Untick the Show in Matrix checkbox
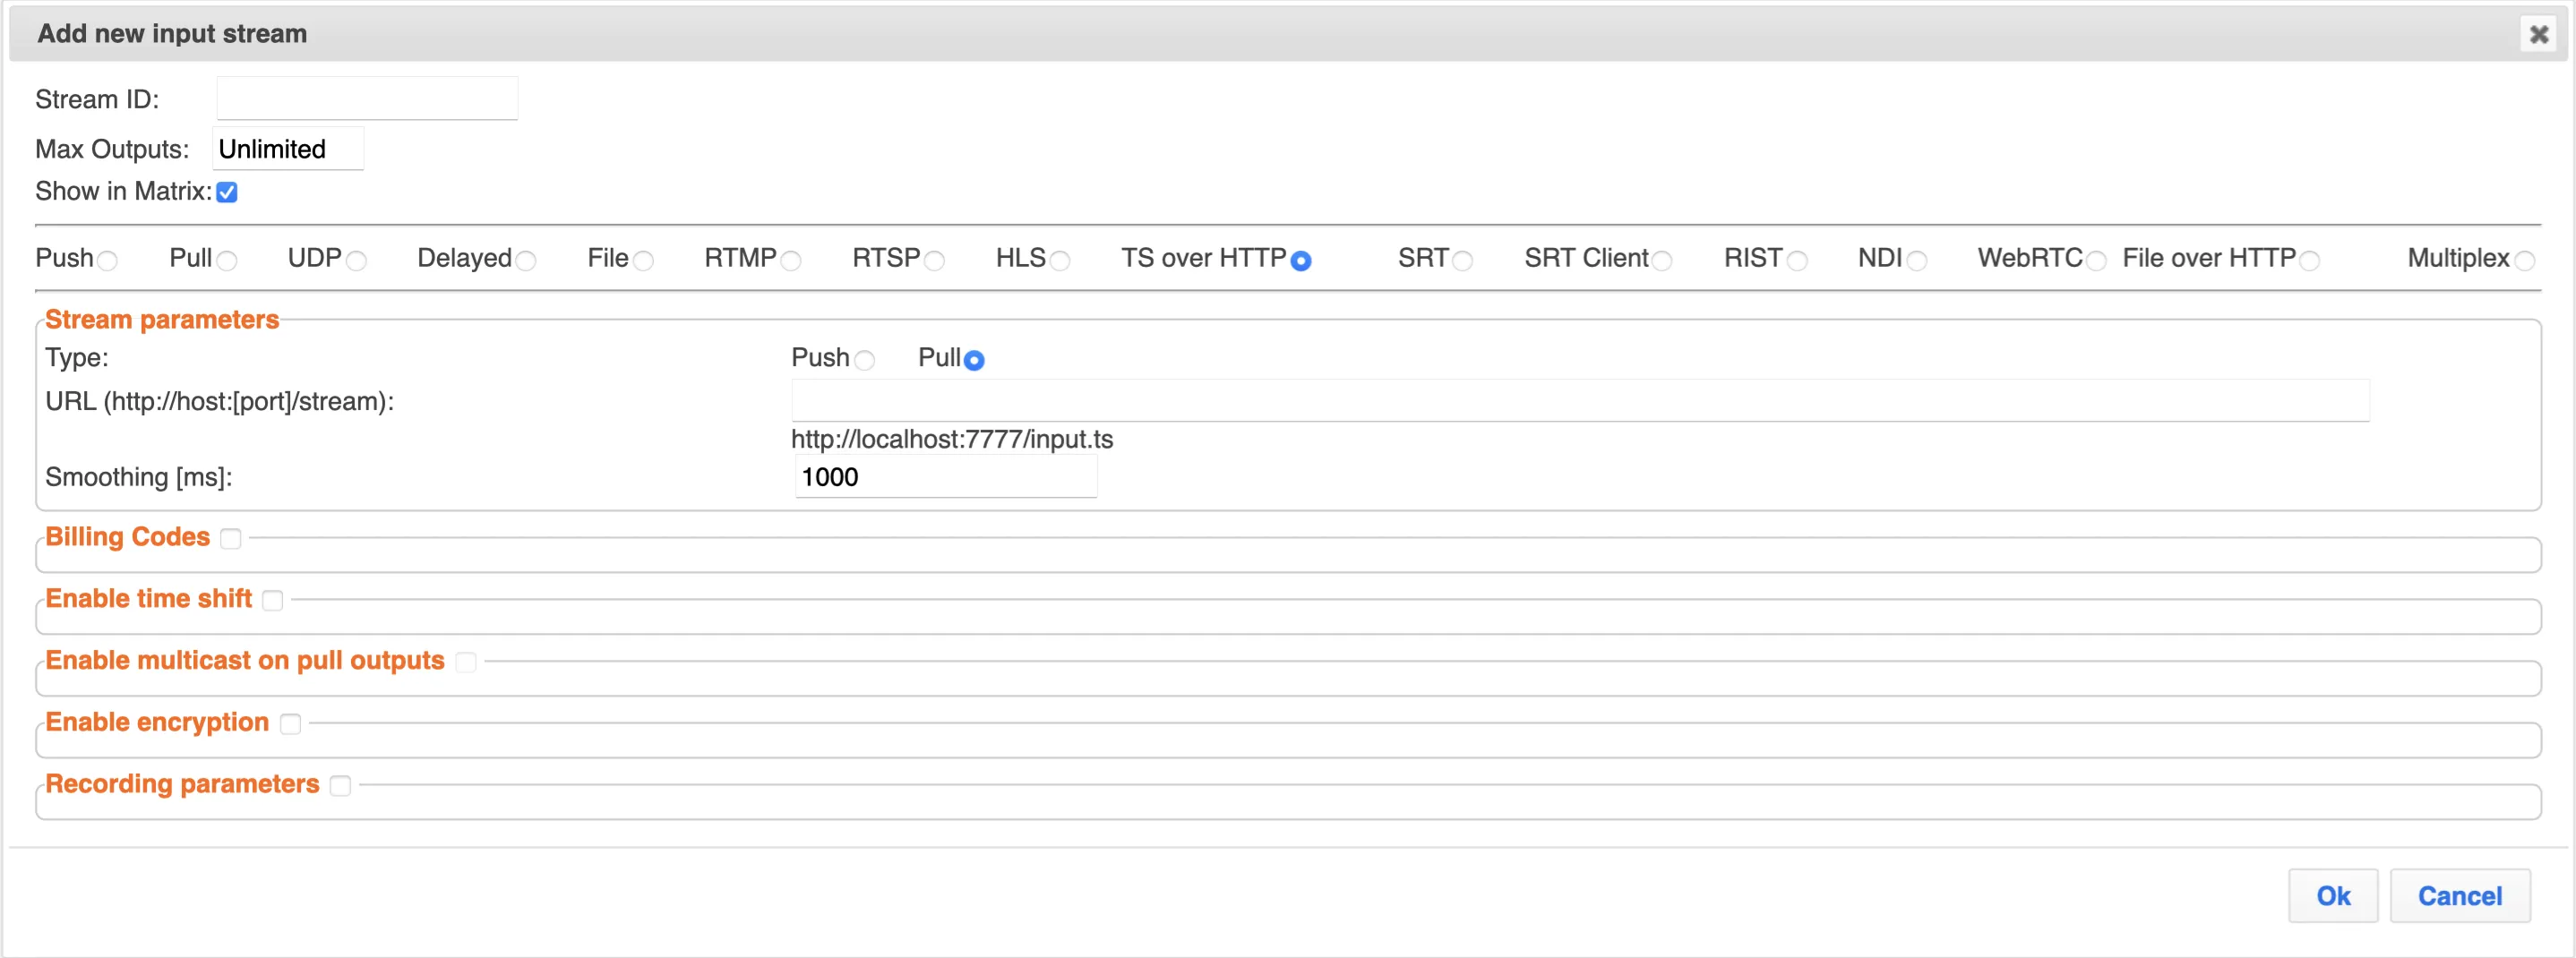Image resolution: width=2576 pixels, height=958 pixels. 227,192
